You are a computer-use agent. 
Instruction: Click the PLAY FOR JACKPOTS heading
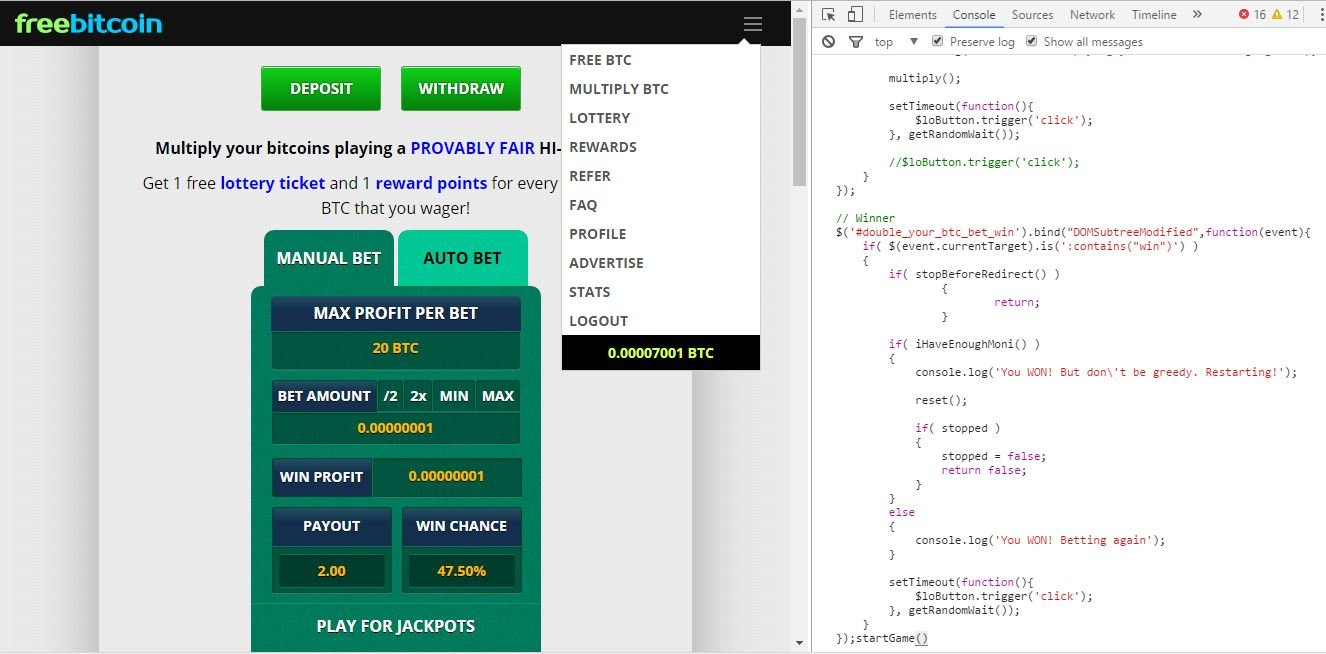[x=396, y=626]
